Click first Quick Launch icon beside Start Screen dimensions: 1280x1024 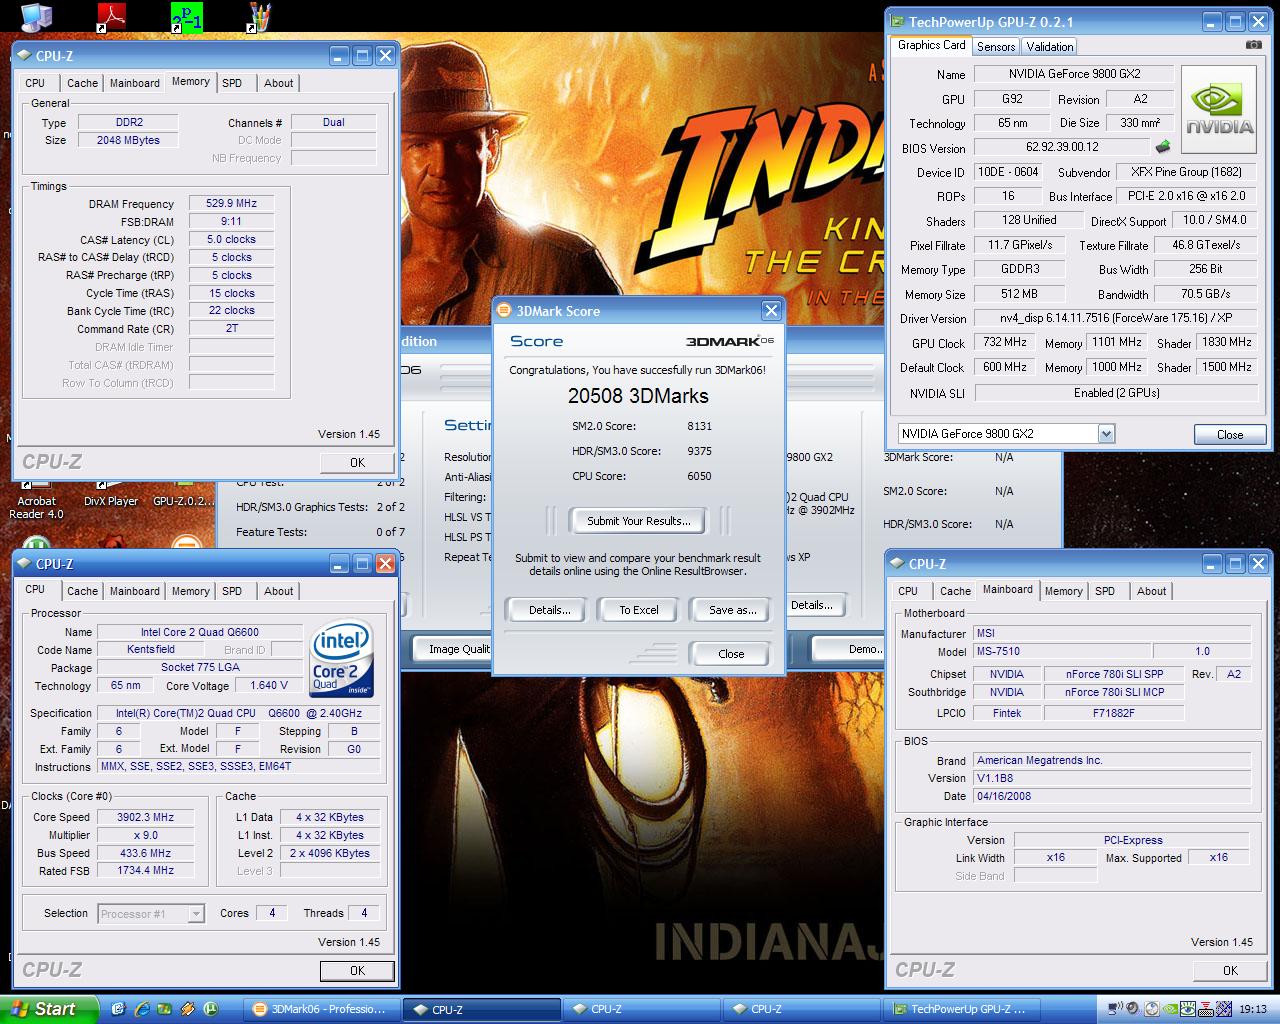pyautogui.click(x=119, y=1009)
